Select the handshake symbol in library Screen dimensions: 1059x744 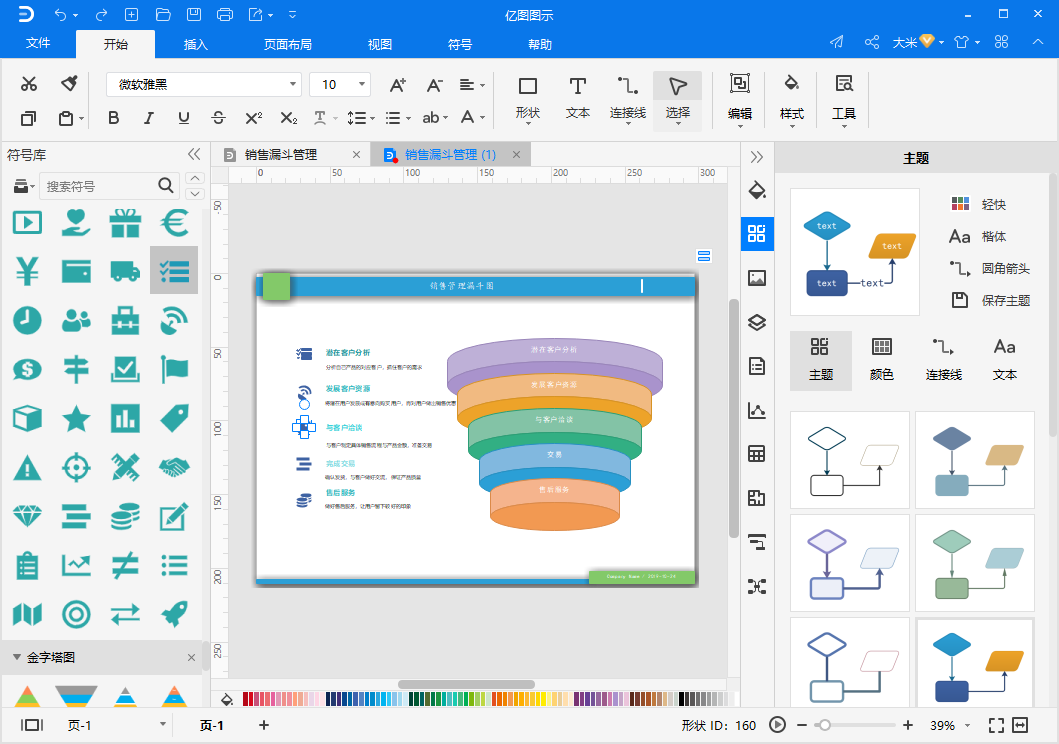click(x=174, y=467)
